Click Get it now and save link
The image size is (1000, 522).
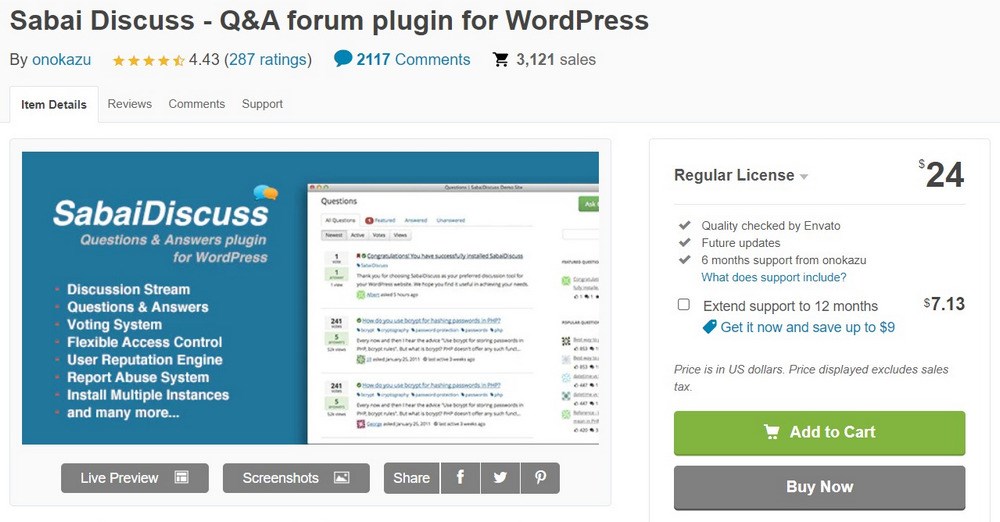(x=807, y=327)
